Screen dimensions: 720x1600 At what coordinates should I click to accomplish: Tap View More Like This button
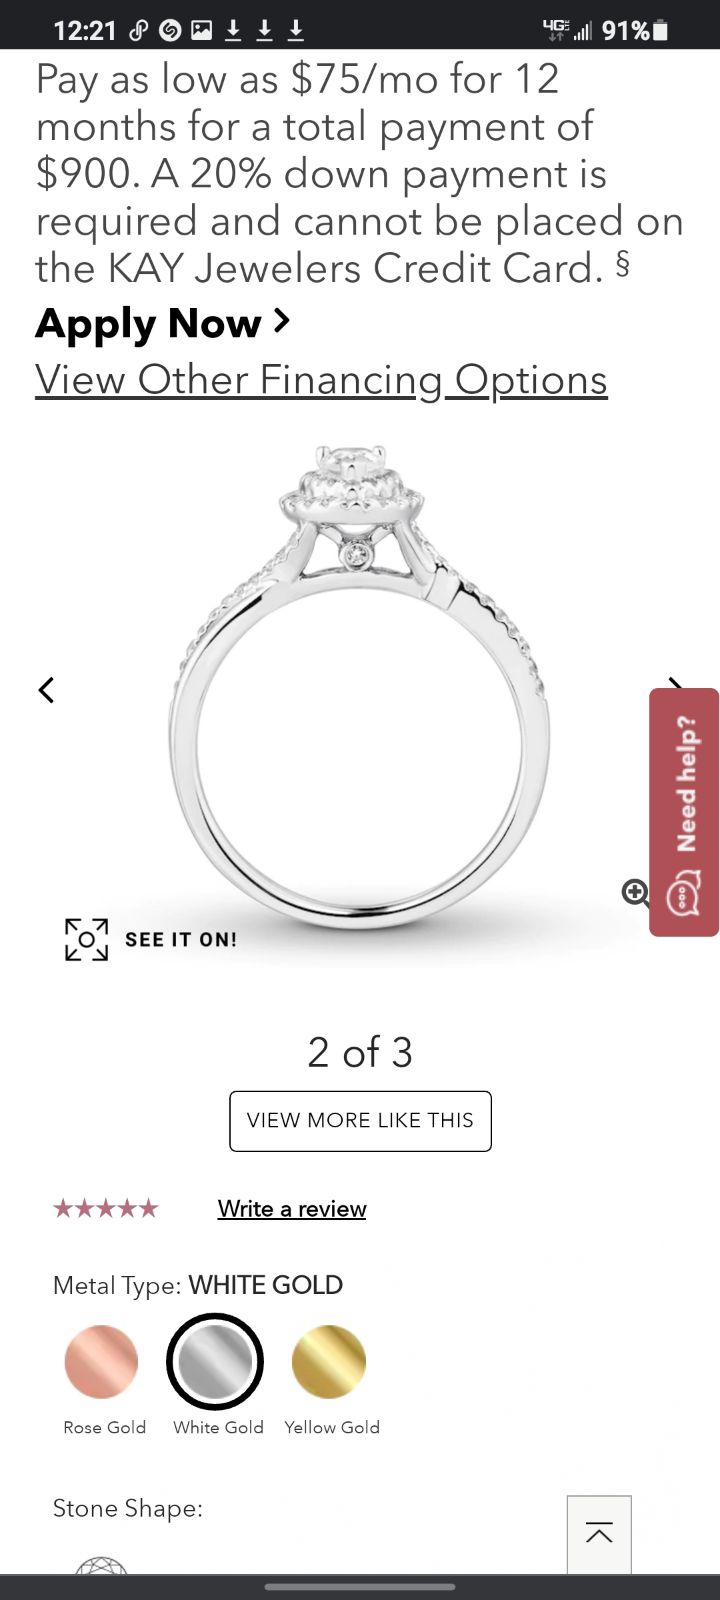360,1121
